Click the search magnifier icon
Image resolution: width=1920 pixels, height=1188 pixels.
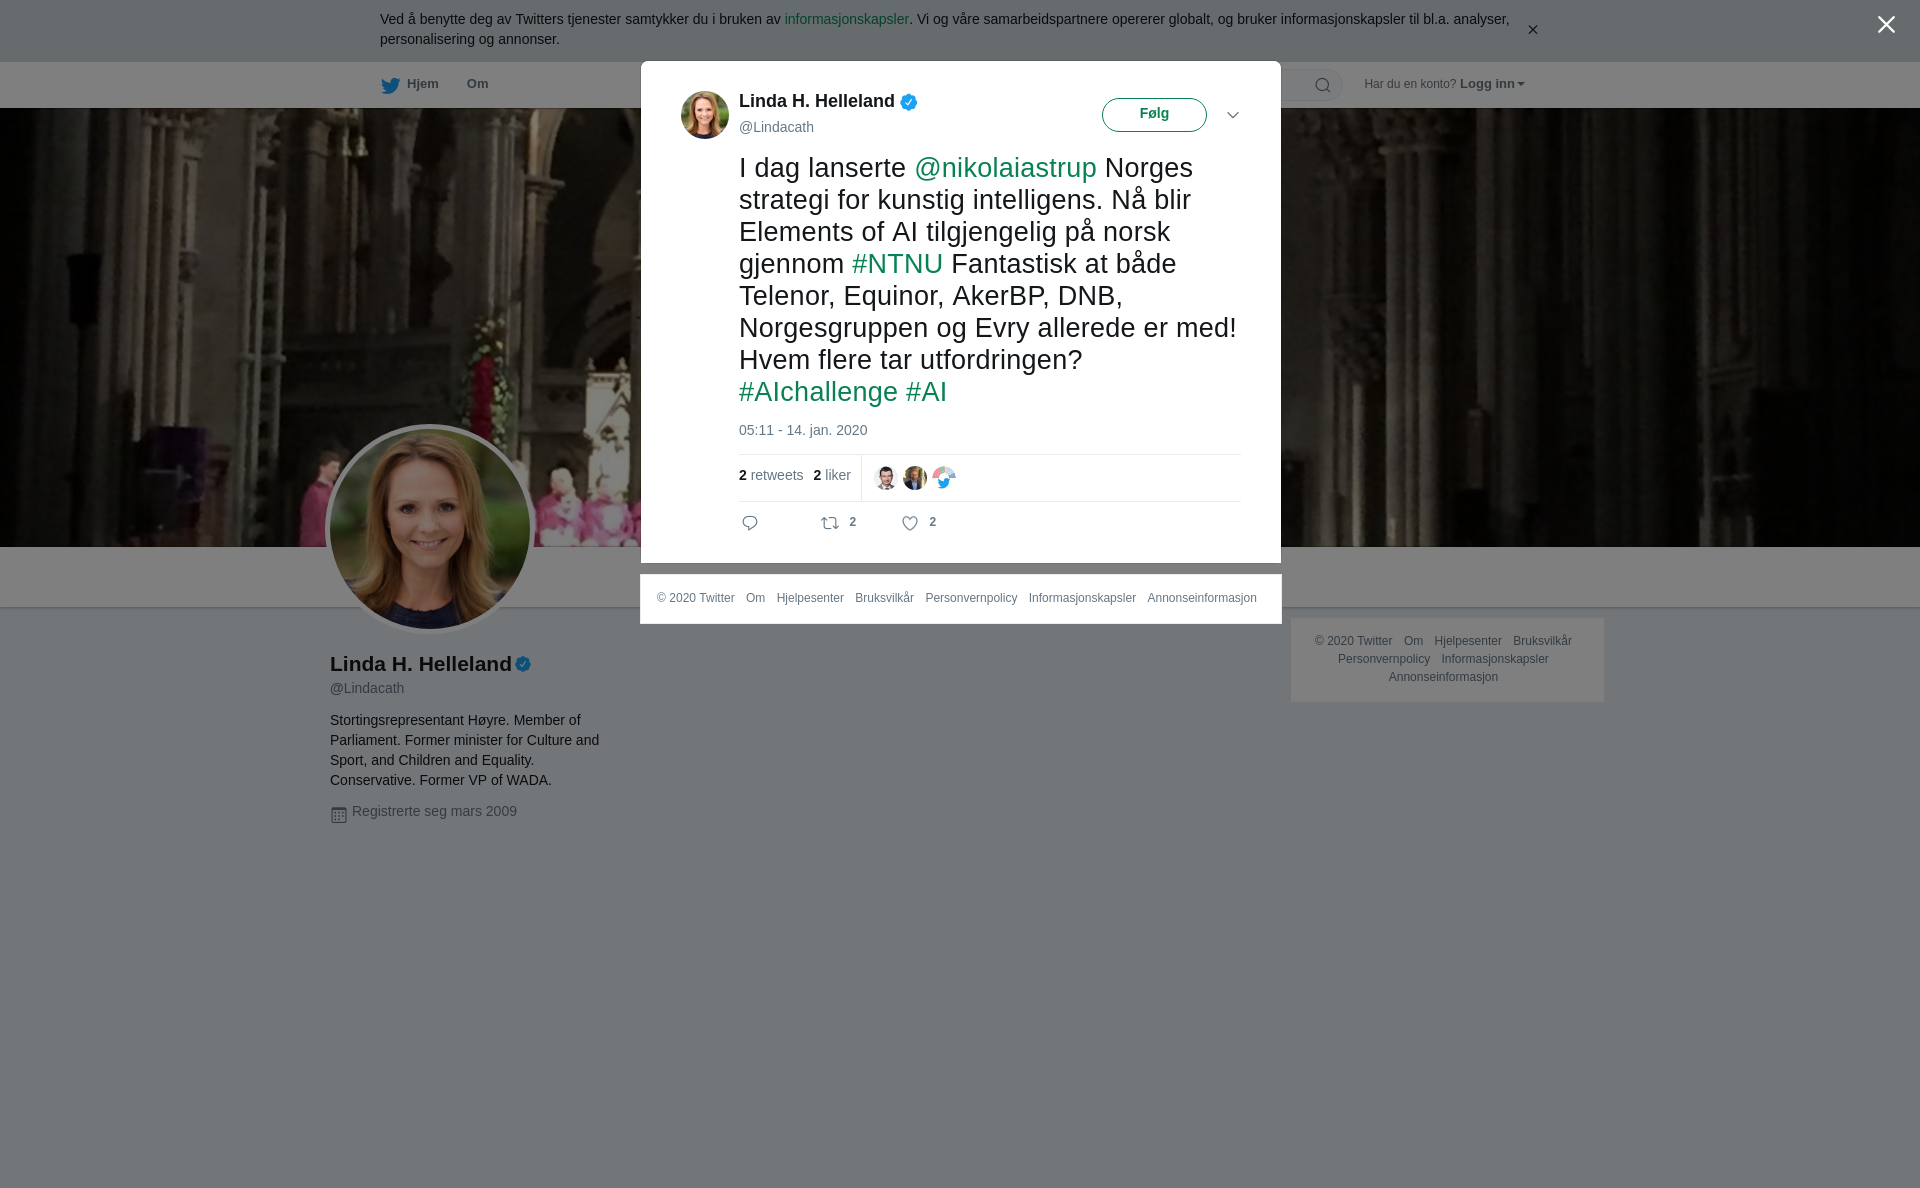[1323, 85]
